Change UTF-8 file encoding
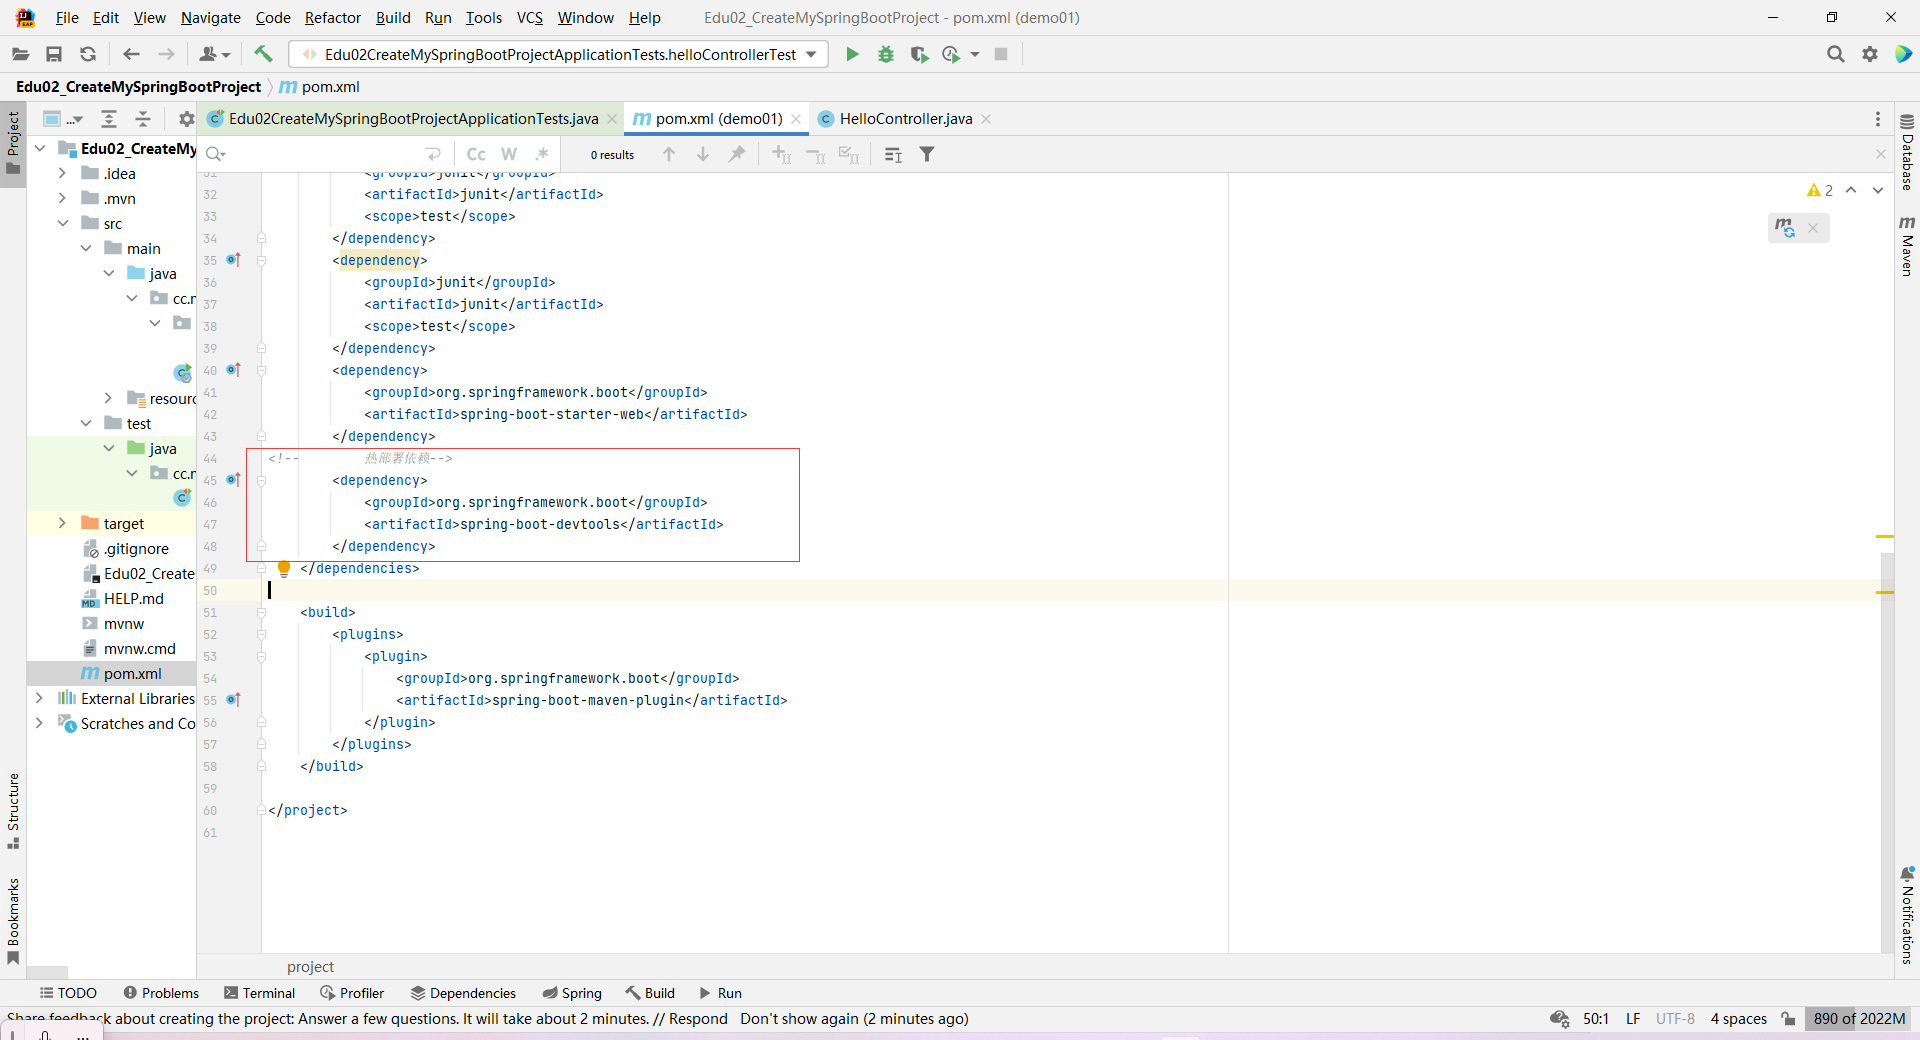The height and width of the screenshot is (1040, 1920). [1675, 1019]
